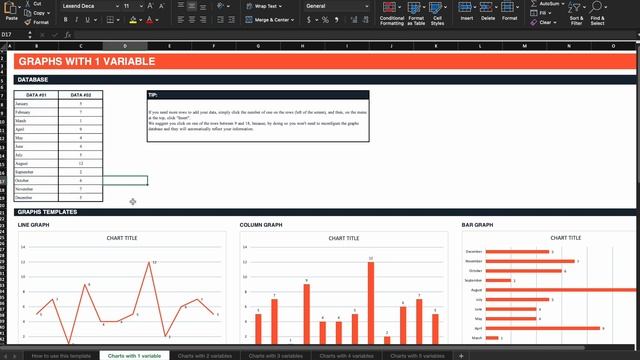Image resolution: width=640 pixels, height=360 pixels.
Task: Click into the formula bar
Action: pos(355,35)
